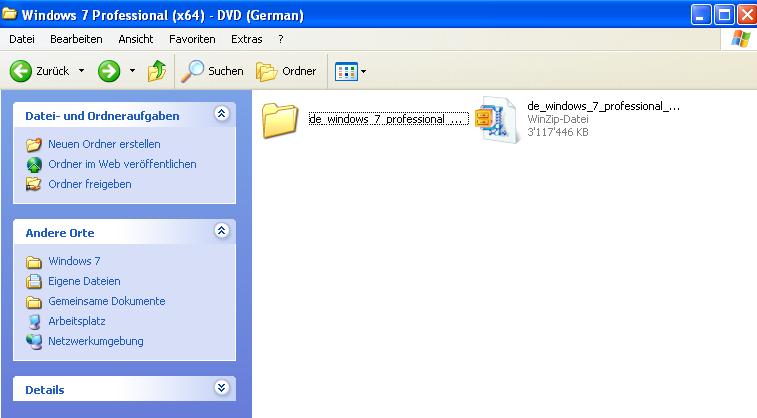The height and width of the screenshot is (418, 757).
Task: Open the Arbeitsplatz link
Action: tap(77, 321)
